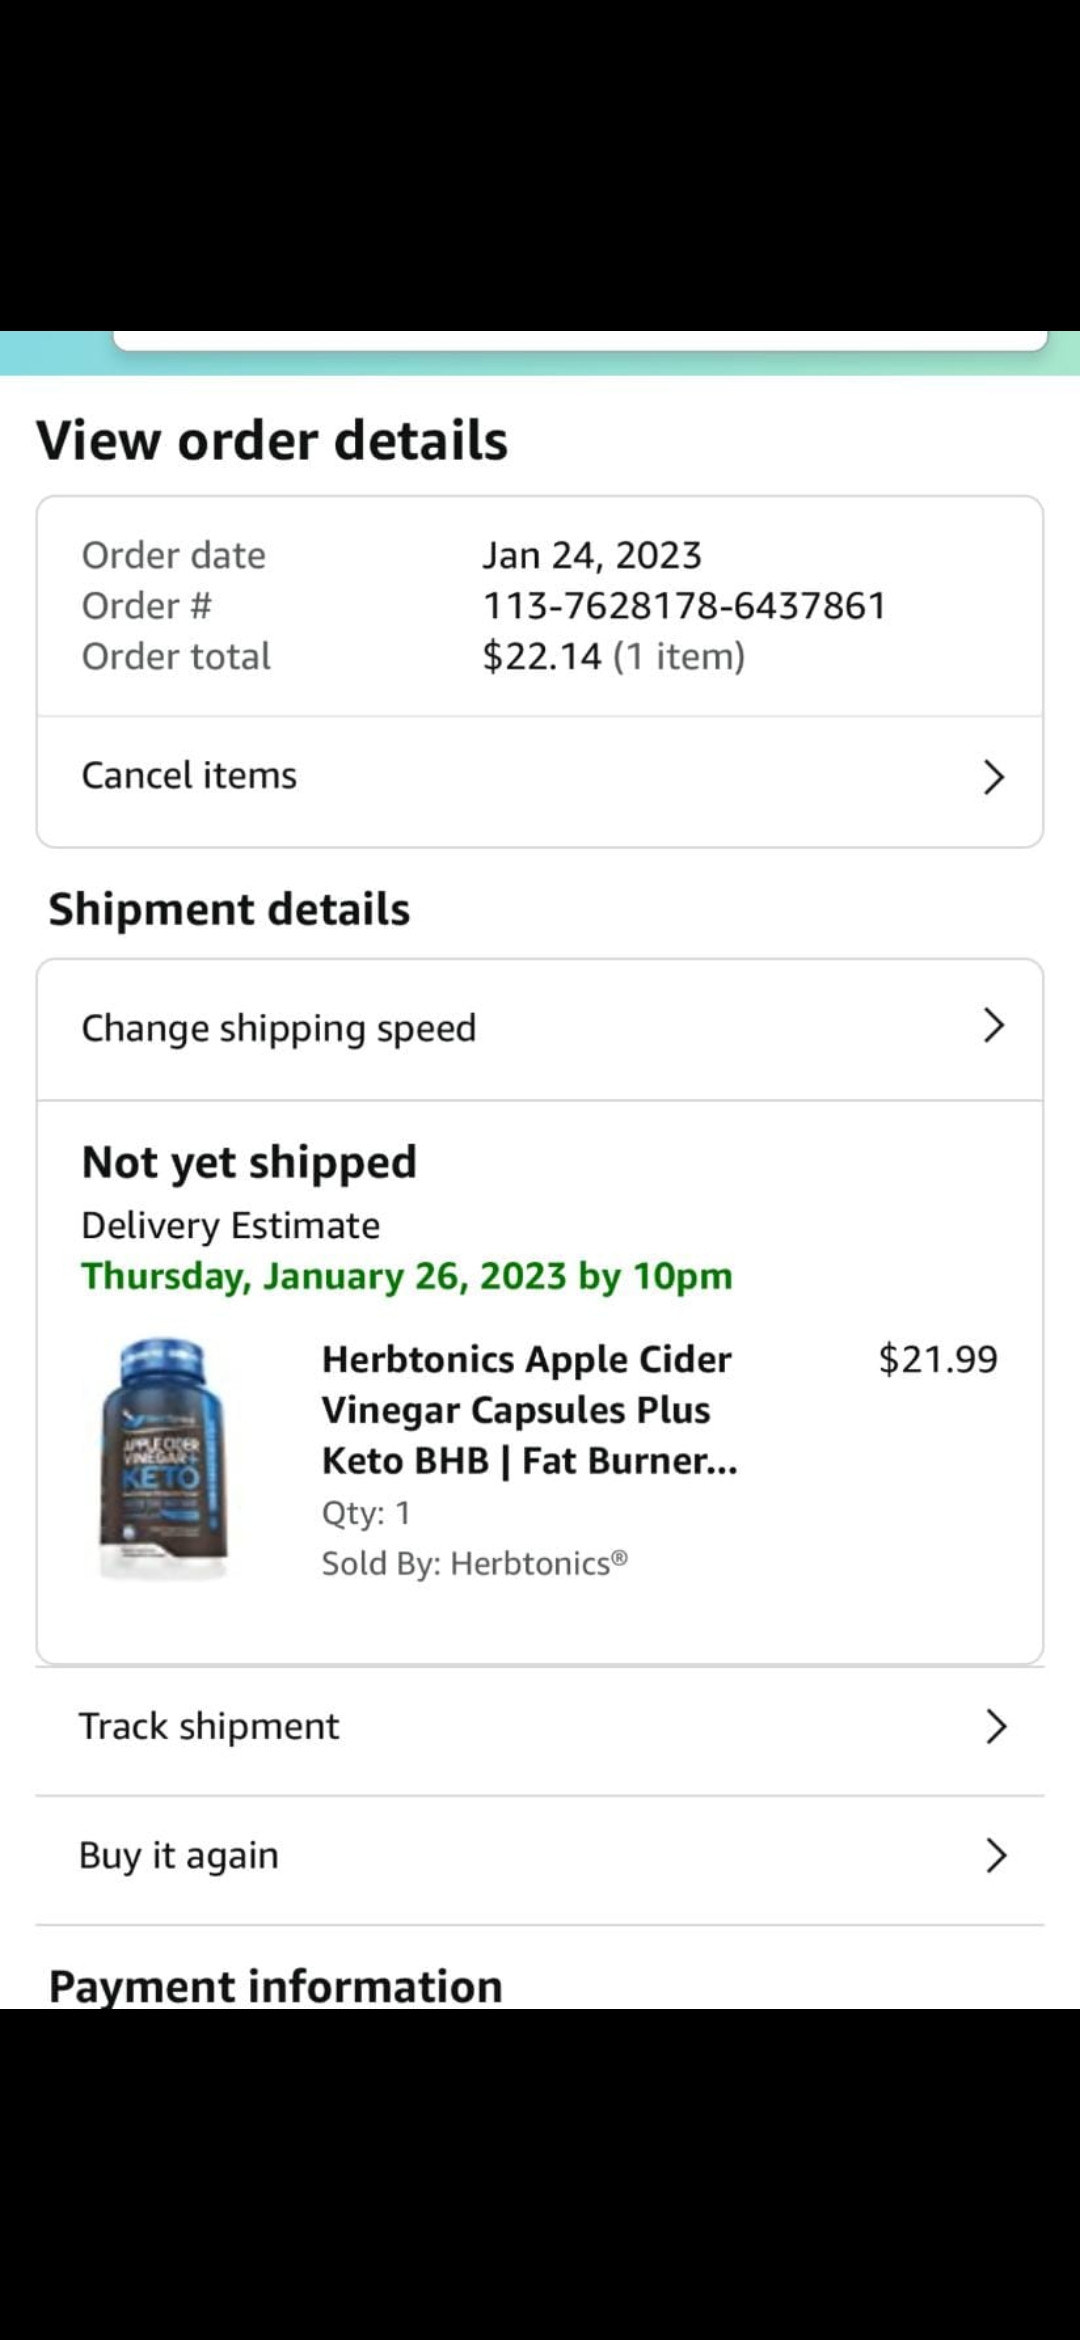Expand the Change shipping speed arrow
The image size is (1080, 2340).
993,1026
